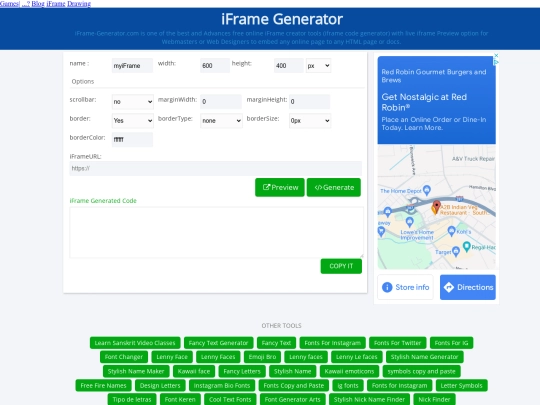Viewport: 540px width, 405px height.
Task: Open the border Yes dropdown
Action: pyautogui.click(x=133, y=121)
